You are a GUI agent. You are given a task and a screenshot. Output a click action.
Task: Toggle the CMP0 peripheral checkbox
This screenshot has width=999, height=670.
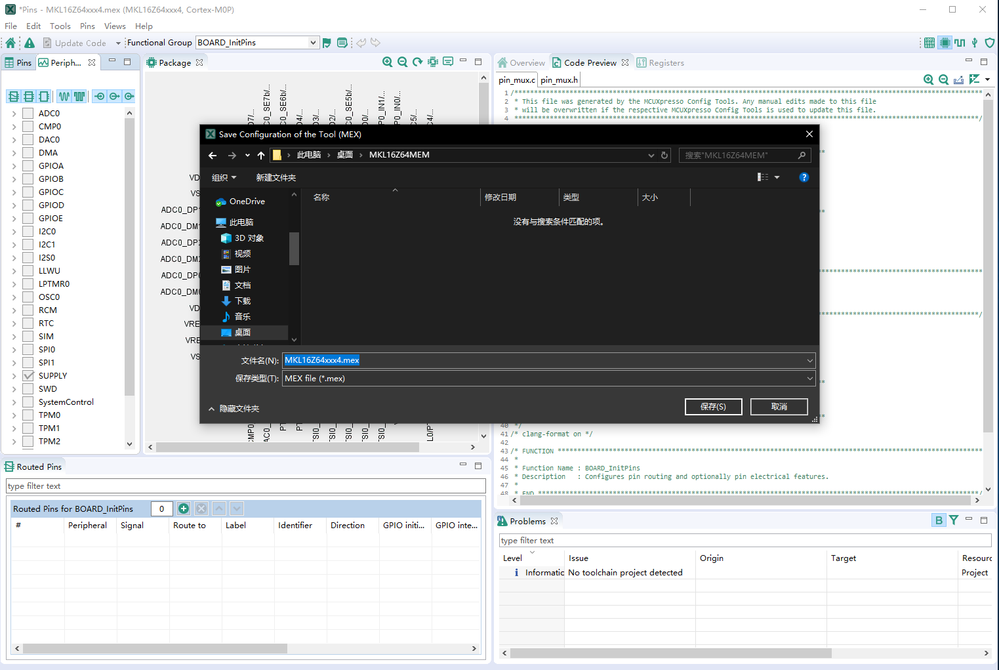(28, 126)
